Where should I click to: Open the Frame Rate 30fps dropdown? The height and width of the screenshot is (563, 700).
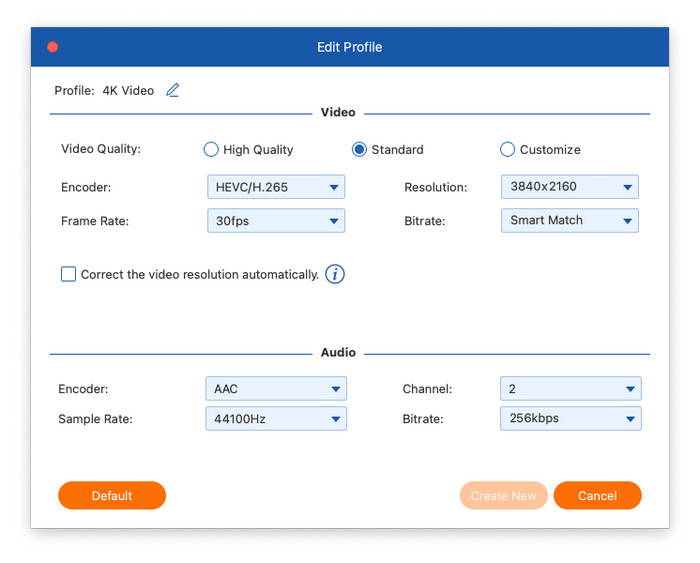pyautogui.click(x=275, y=221)
